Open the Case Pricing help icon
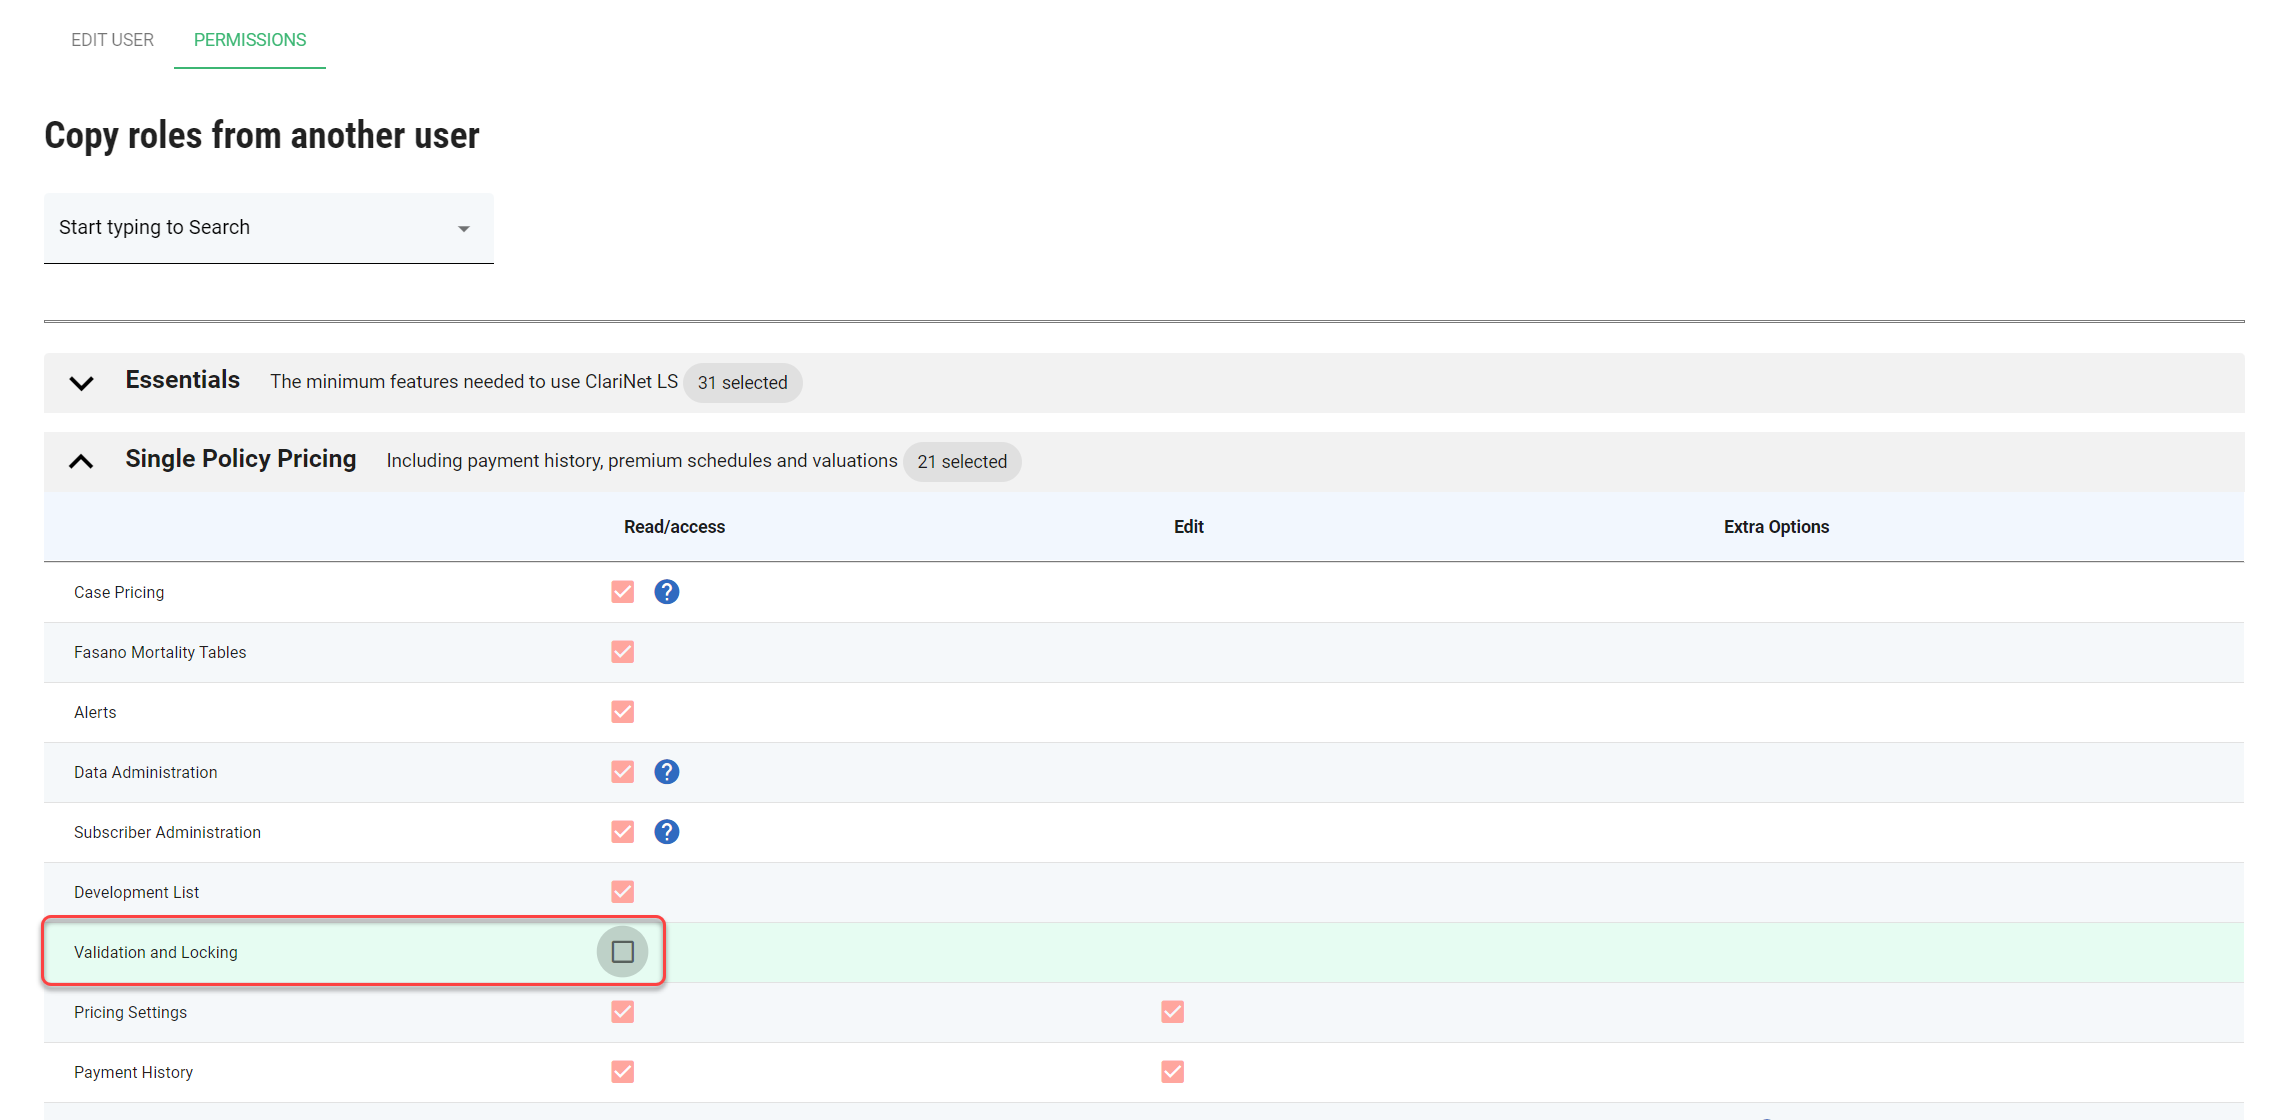 [666, 592]
